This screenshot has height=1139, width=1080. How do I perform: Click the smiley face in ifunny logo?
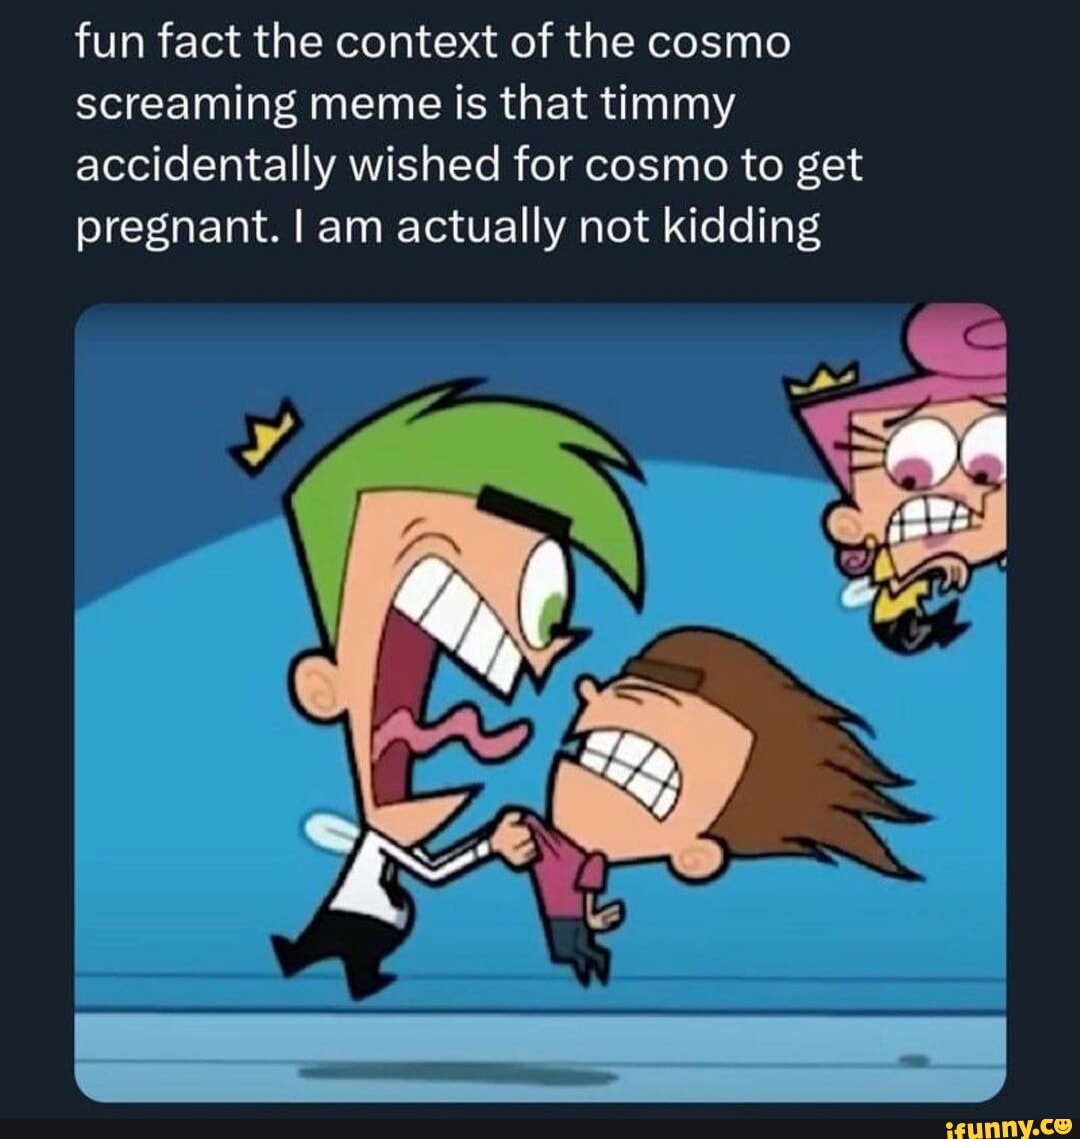point(1064,1126)
